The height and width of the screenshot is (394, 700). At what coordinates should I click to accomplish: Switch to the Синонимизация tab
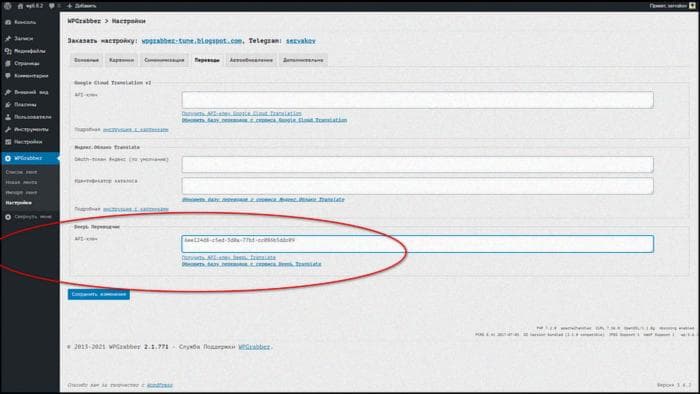click(164, 60)
